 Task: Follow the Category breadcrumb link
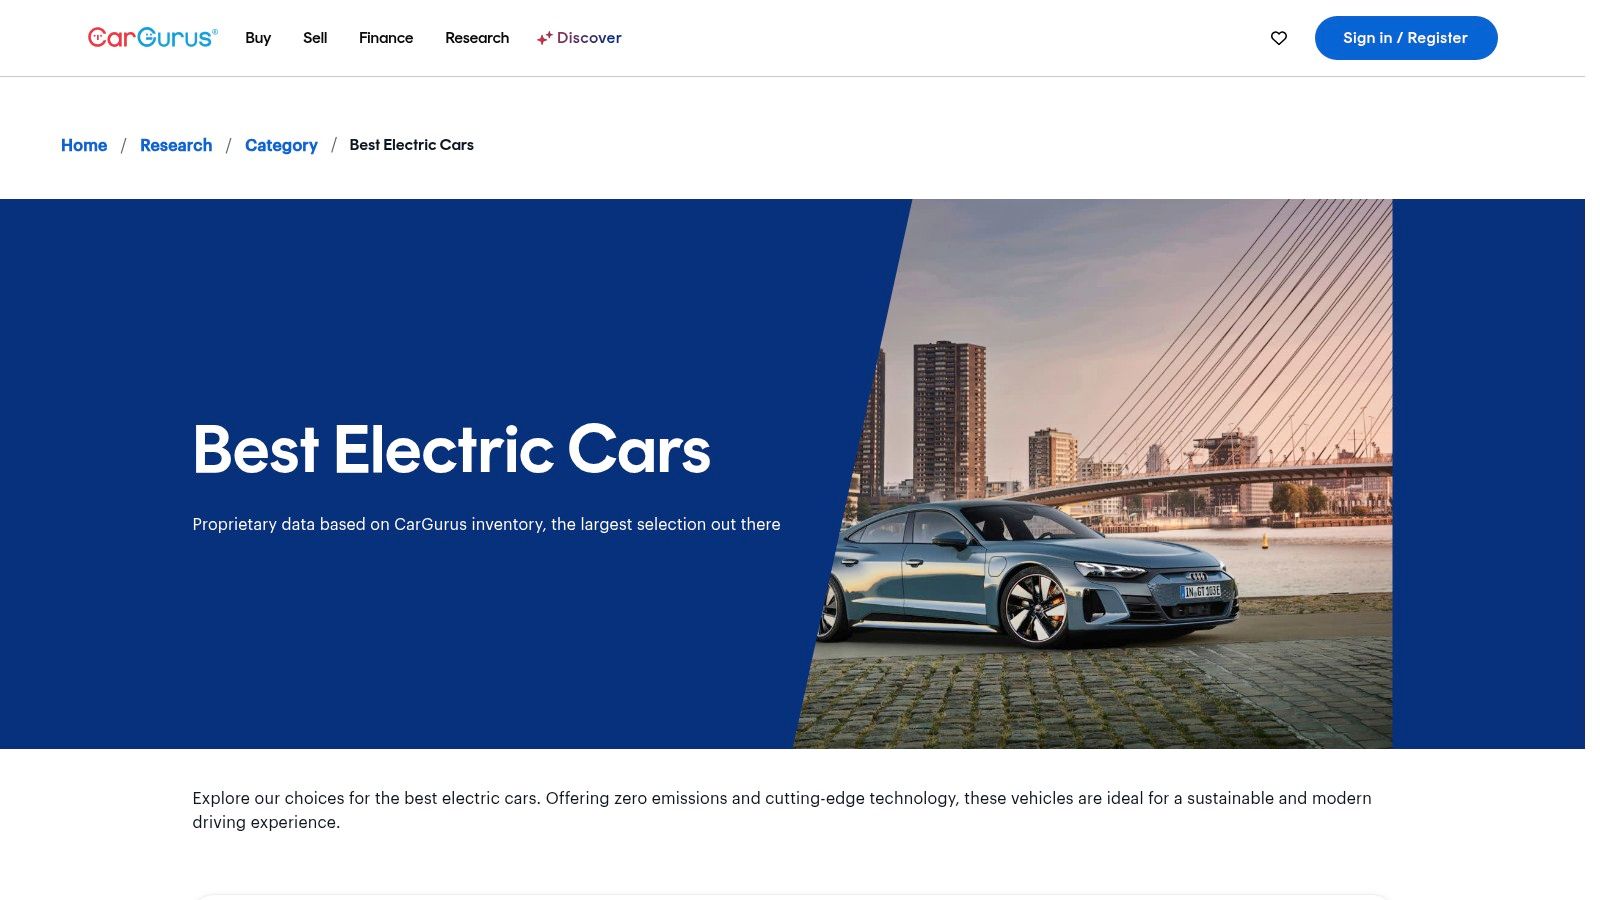coord(281,145)
